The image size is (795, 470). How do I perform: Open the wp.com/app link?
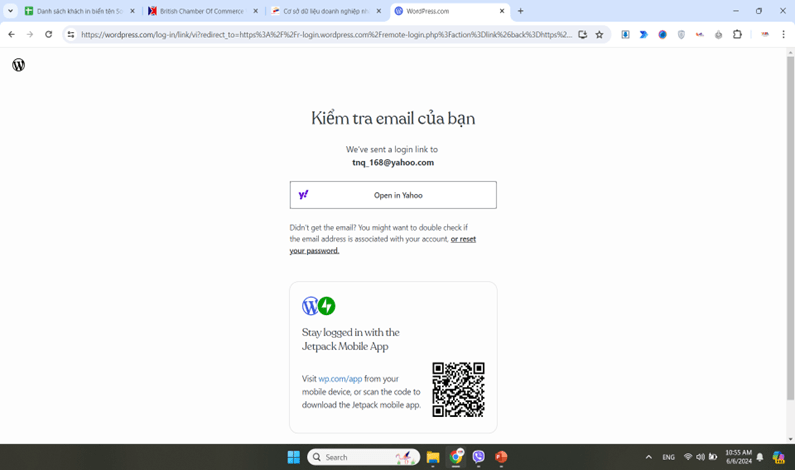pyautogui.click(x=340, y=379)
